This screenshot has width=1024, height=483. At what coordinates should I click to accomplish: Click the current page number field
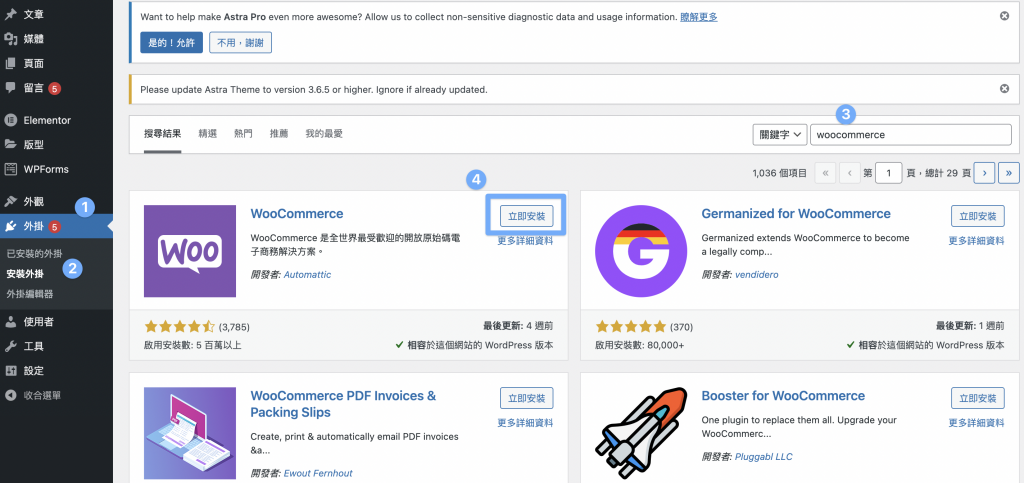(x=888, y=173)
